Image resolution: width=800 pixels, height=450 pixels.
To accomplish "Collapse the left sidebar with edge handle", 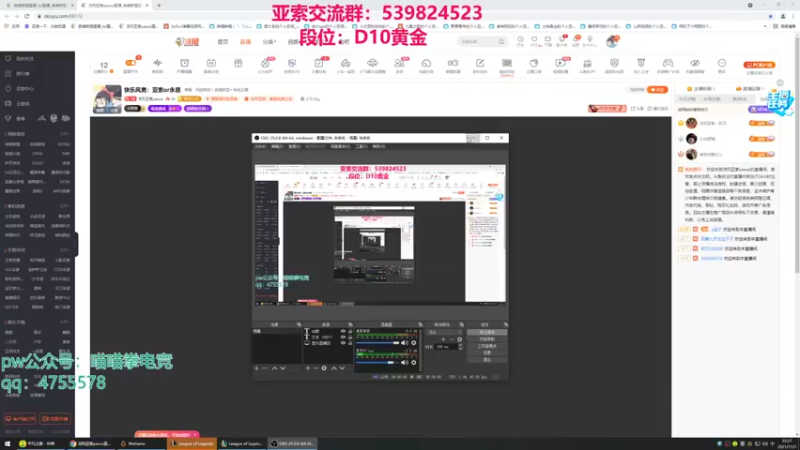I will click(76, 244).
